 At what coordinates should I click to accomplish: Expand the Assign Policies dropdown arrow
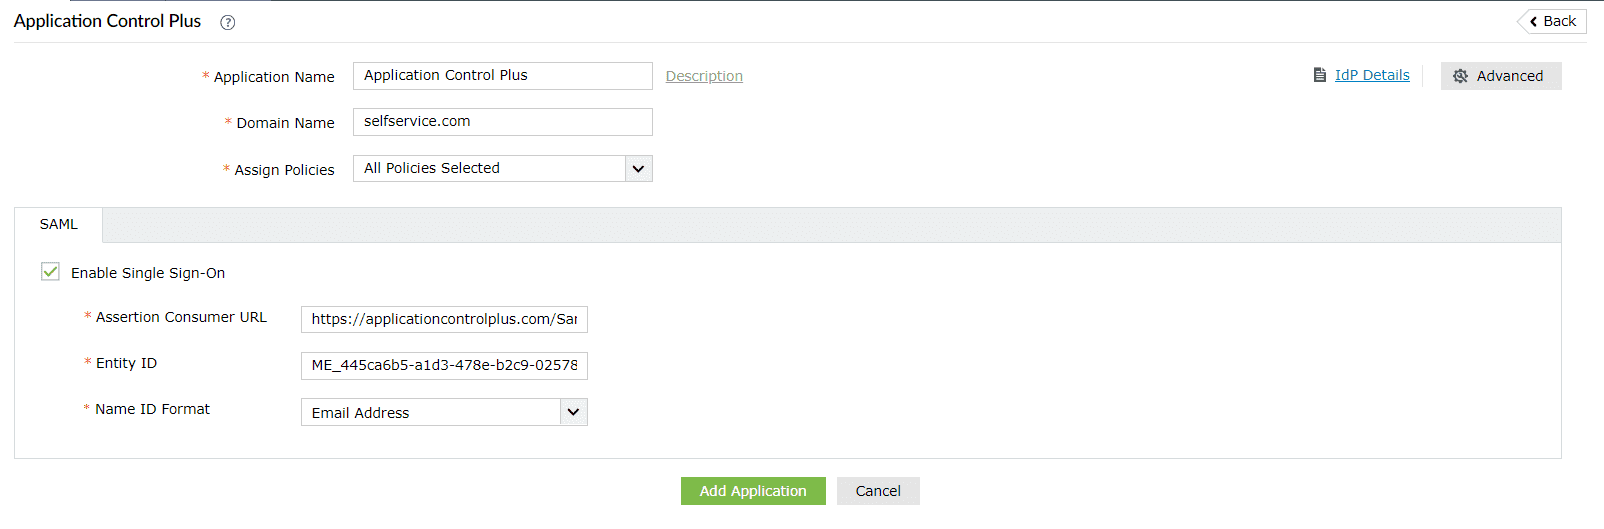(638, 169)
